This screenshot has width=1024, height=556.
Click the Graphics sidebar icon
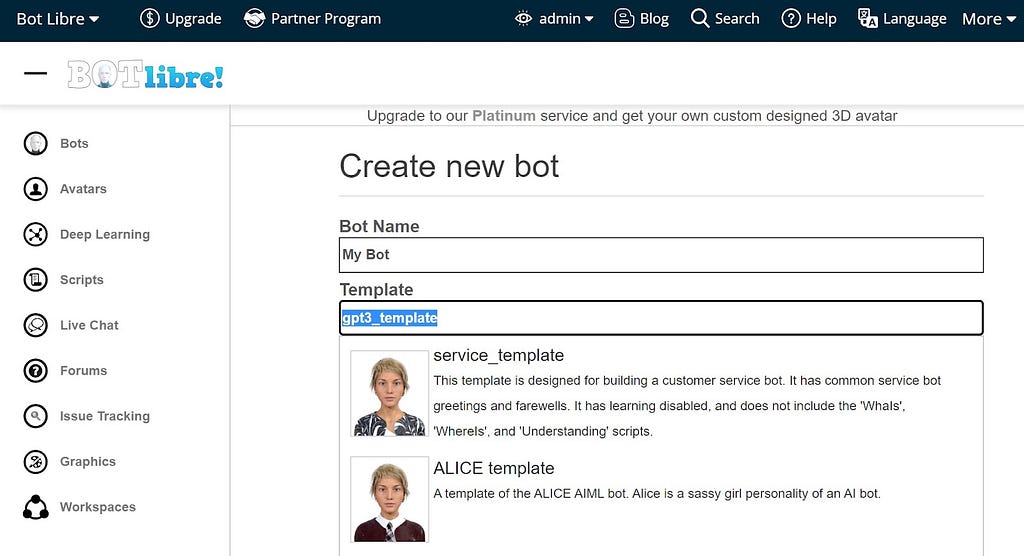point(35,461)
